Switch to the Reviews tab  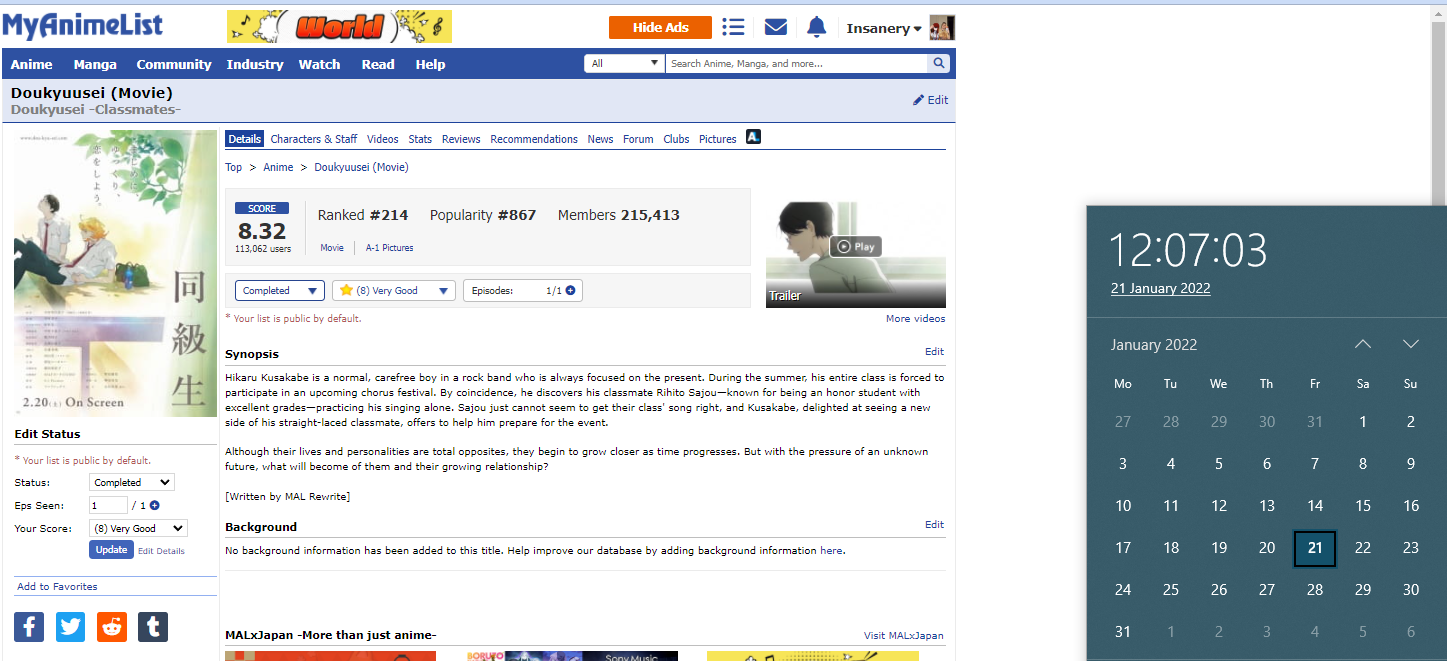(461, 139)
